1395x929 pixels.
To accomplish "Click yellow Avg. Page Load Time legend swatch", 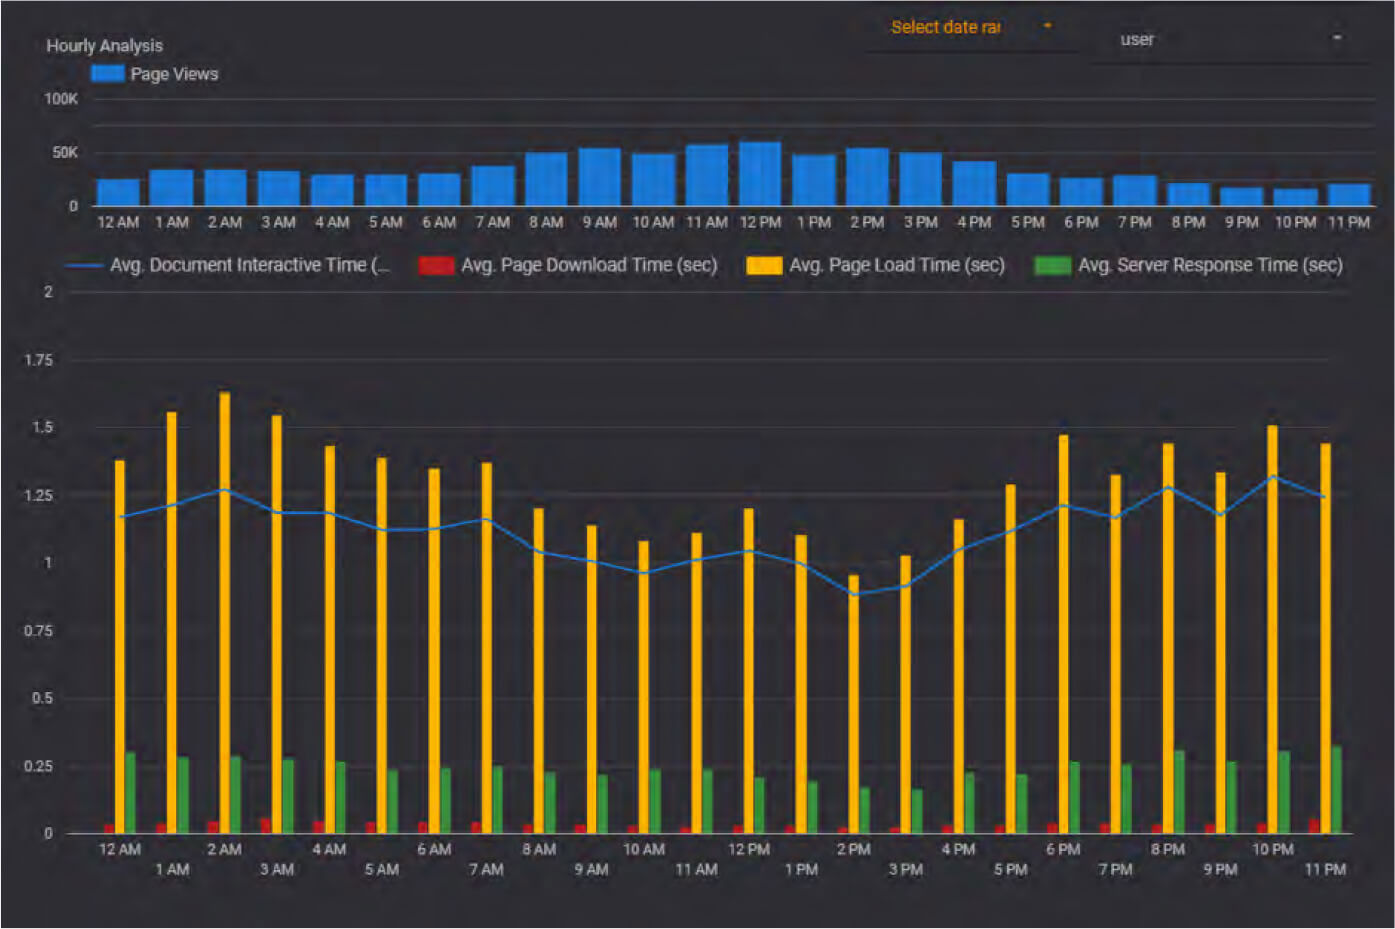I will coord(764,265).
